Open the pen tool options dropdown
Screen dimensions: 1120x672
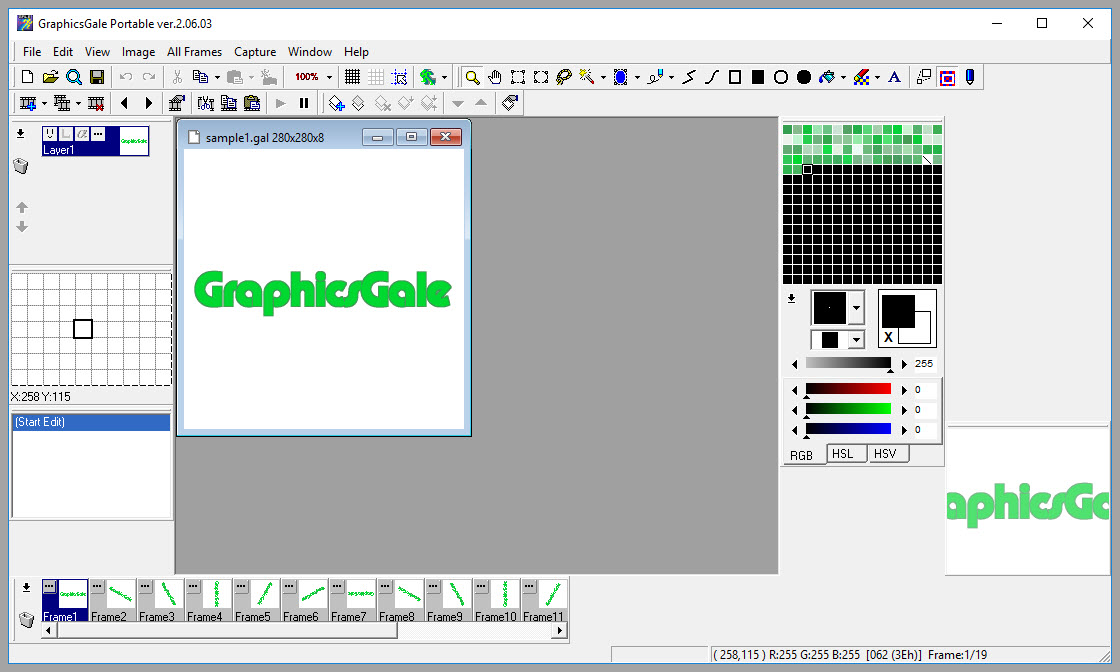pyautogui.click(x=671, y=77)
